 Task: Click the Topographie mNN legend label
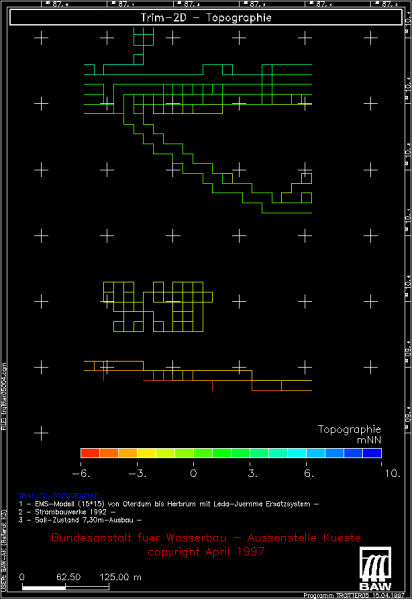(349, 434)
